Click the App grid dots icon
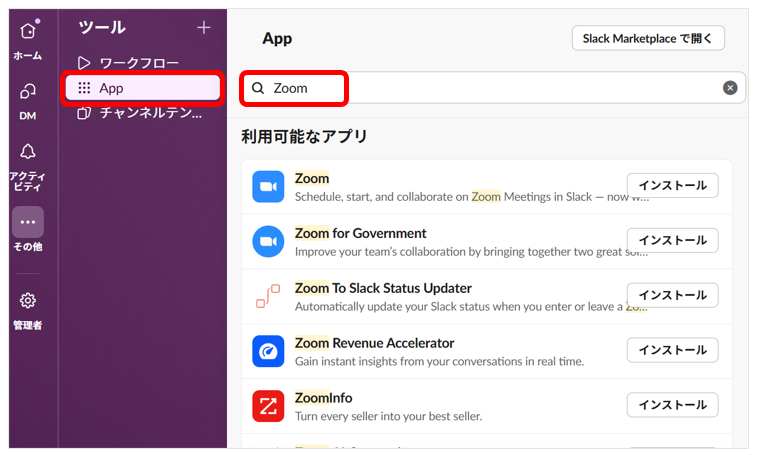This screenshot has width=759, height=459. click(84, 88)
